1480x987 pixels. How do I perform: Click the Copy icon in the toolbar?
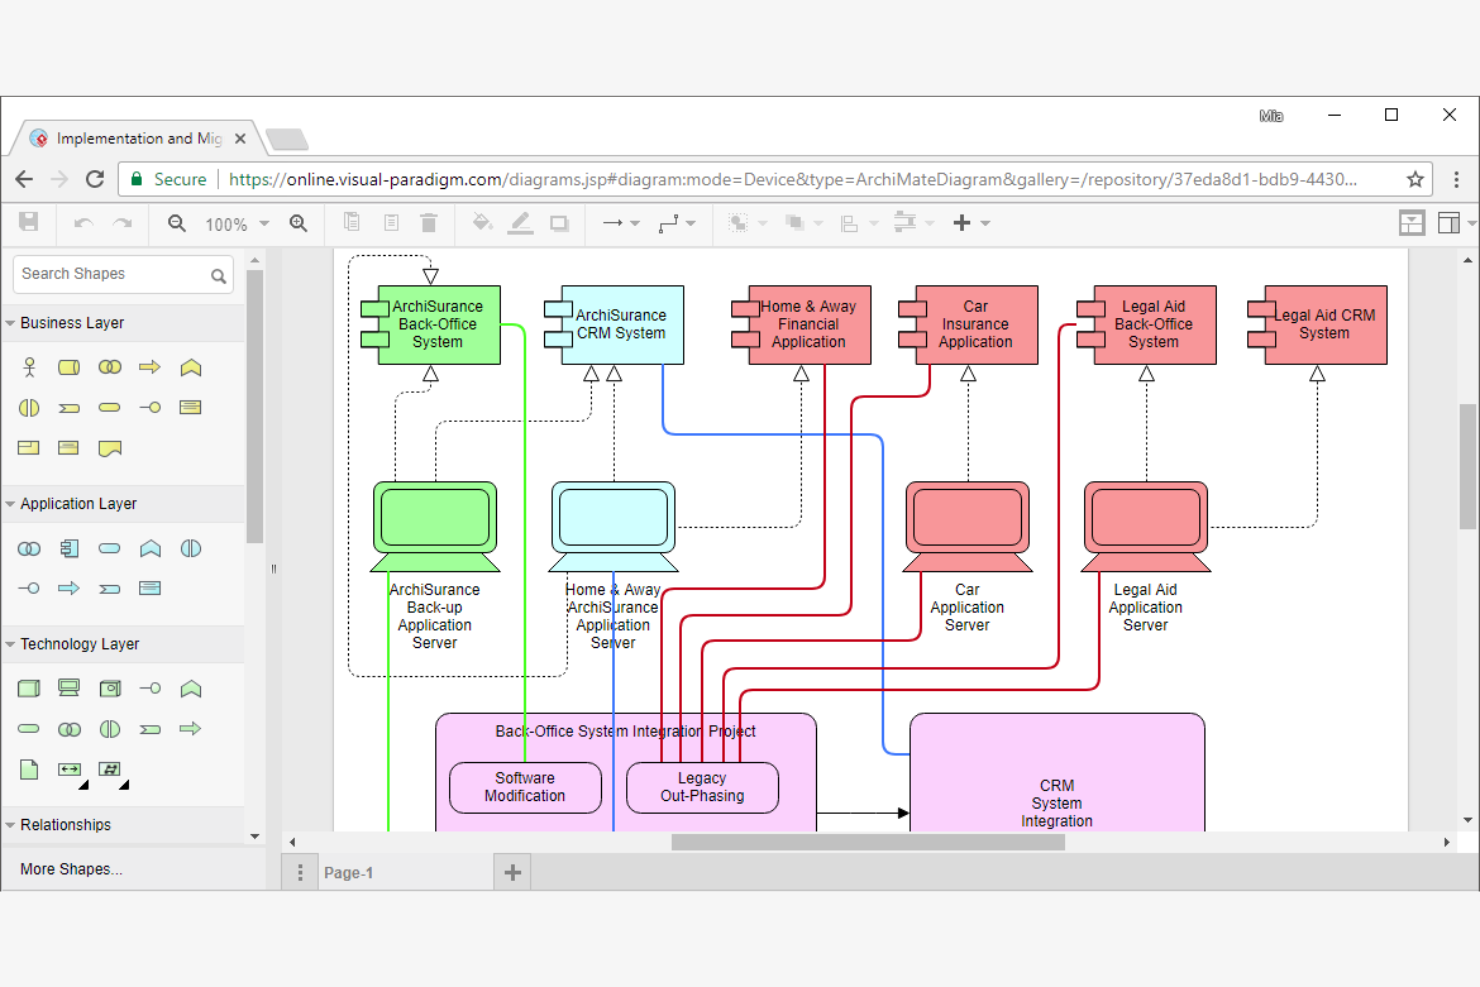click(352, 222)
